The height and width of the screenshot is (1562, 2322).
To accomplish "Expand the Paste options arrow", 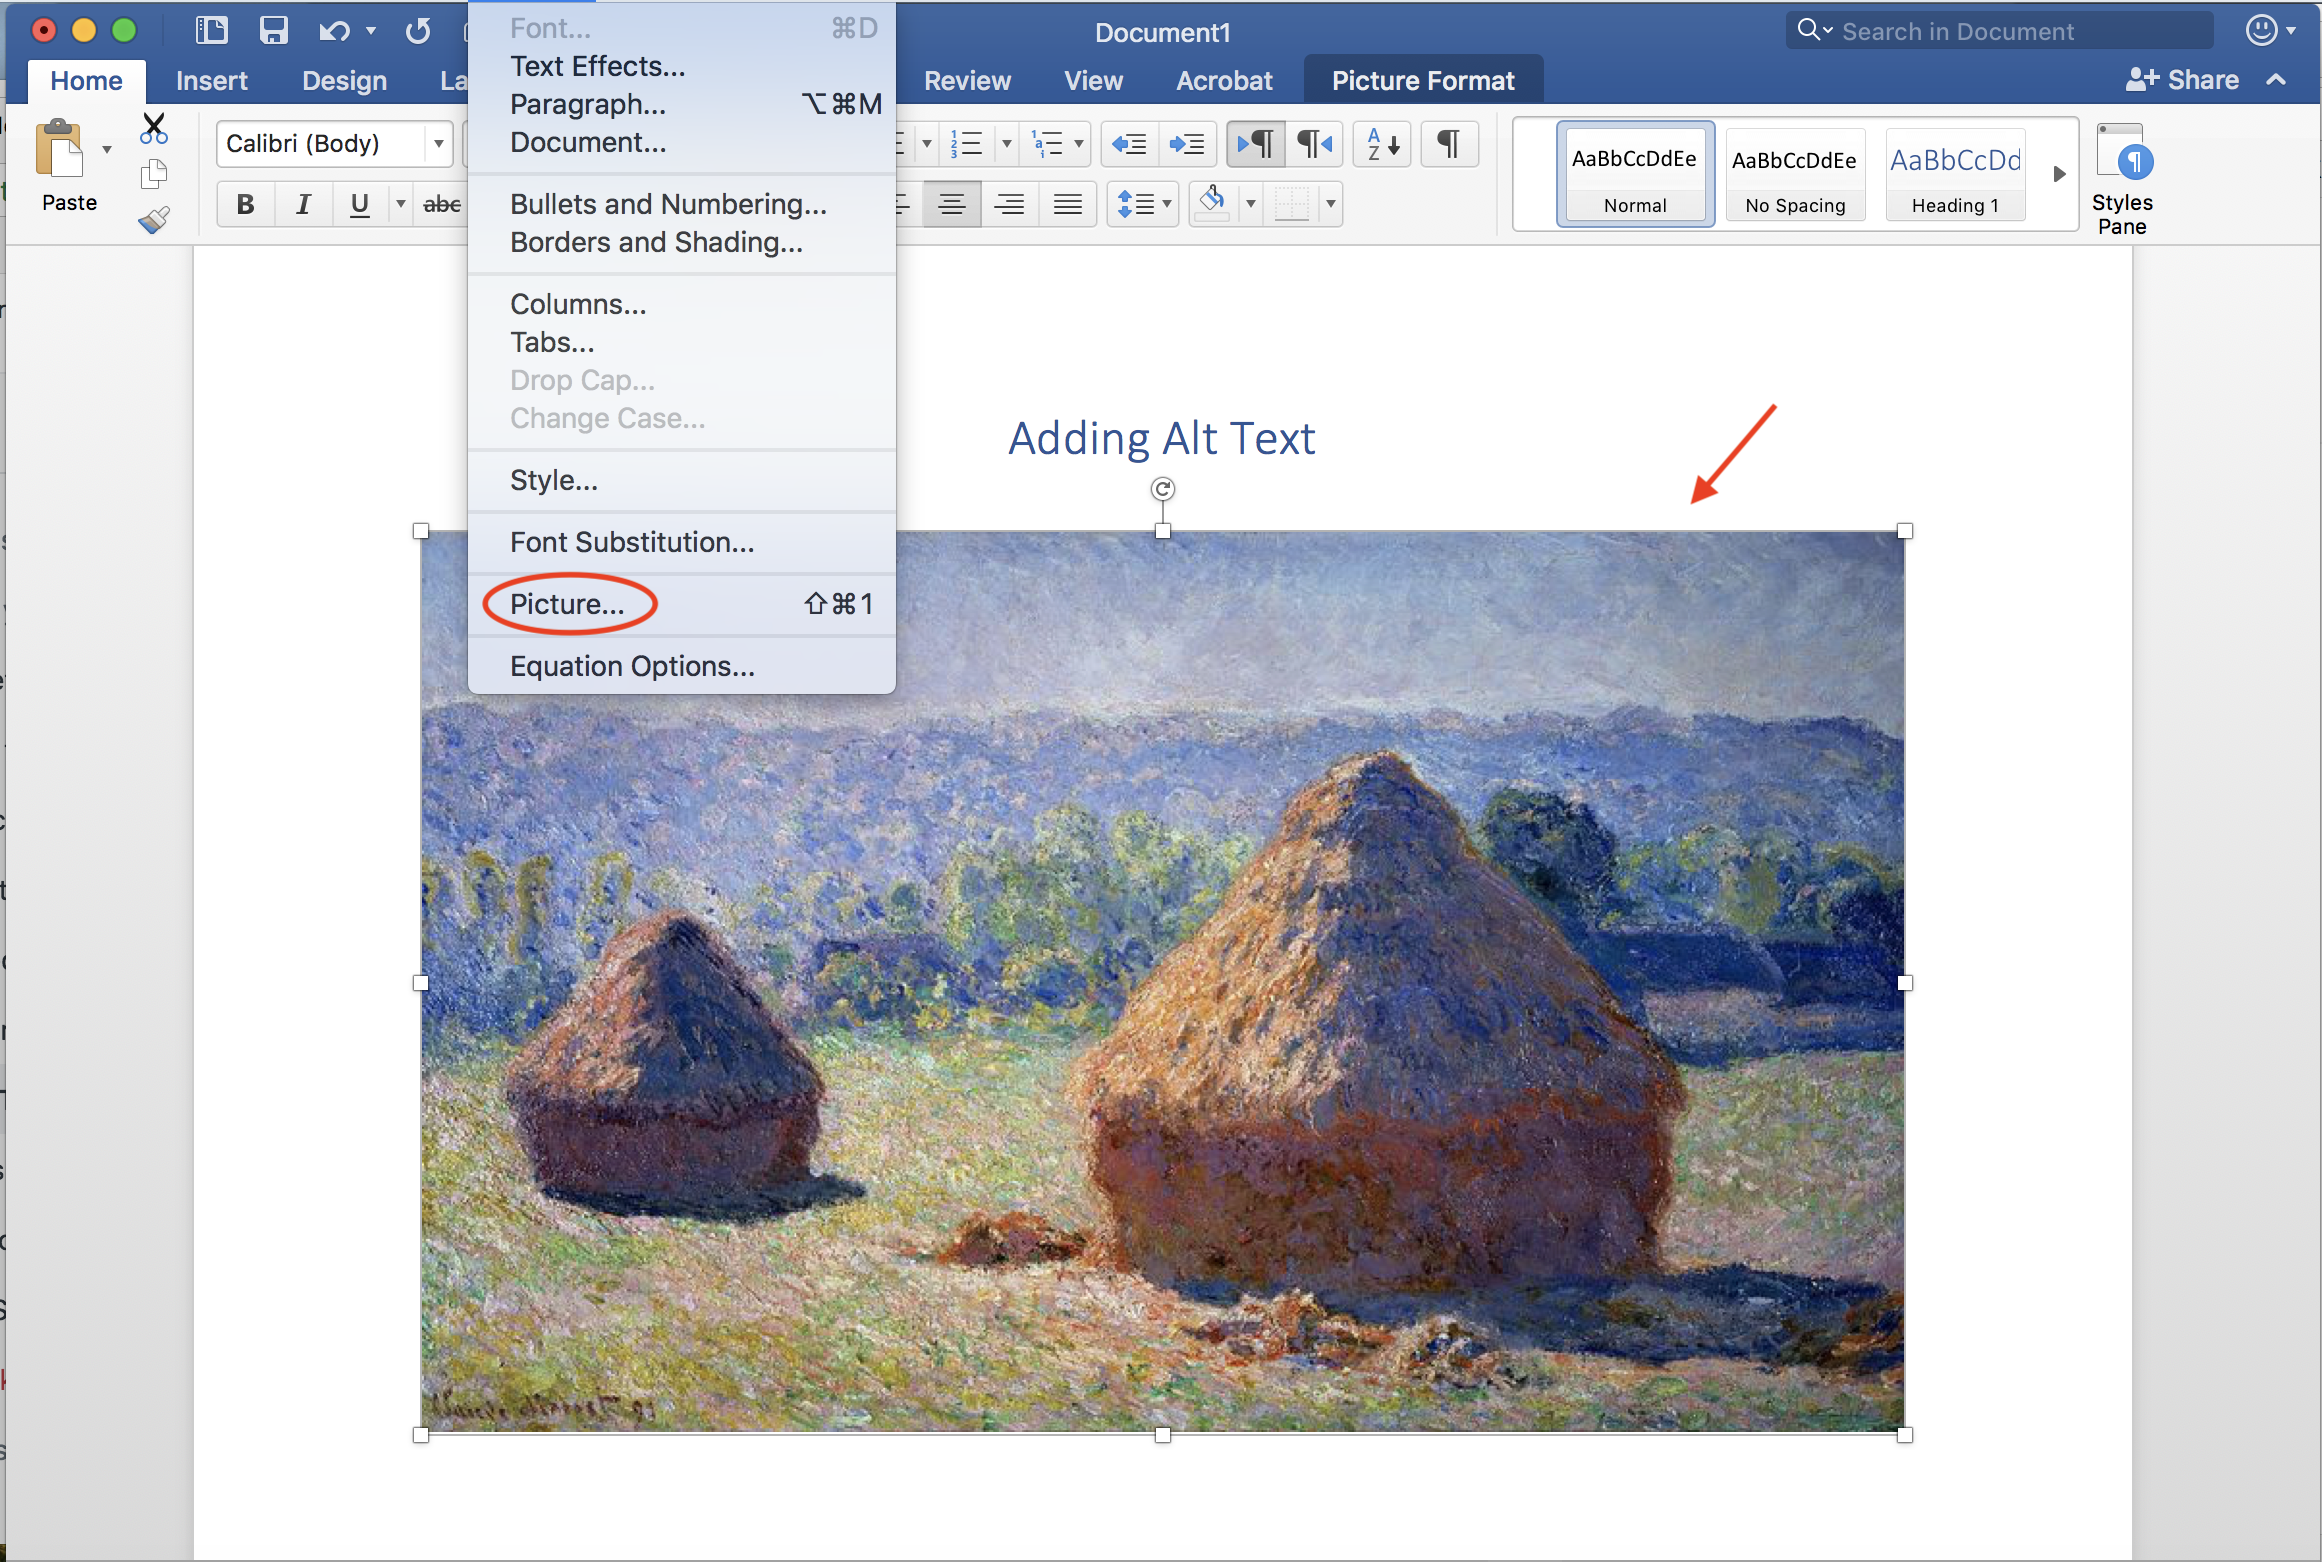I will tap(107, 150).
